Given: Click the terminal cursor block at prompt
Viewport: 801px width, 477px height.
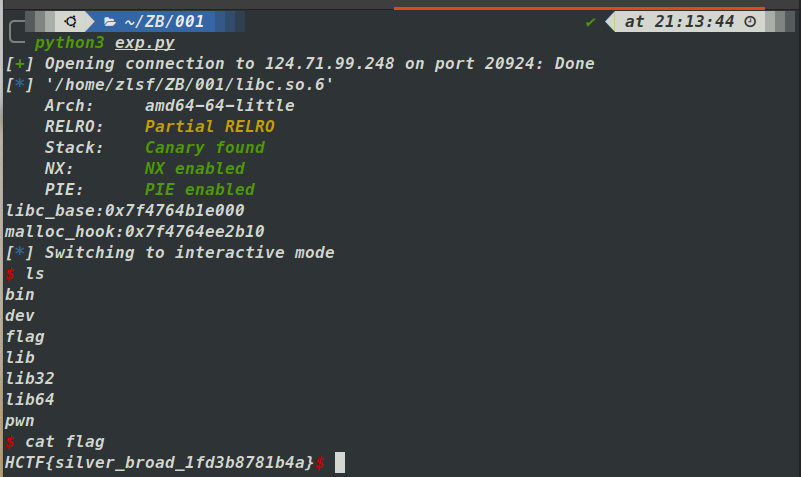Looking at the screenshot, I should tap(340, 462).
